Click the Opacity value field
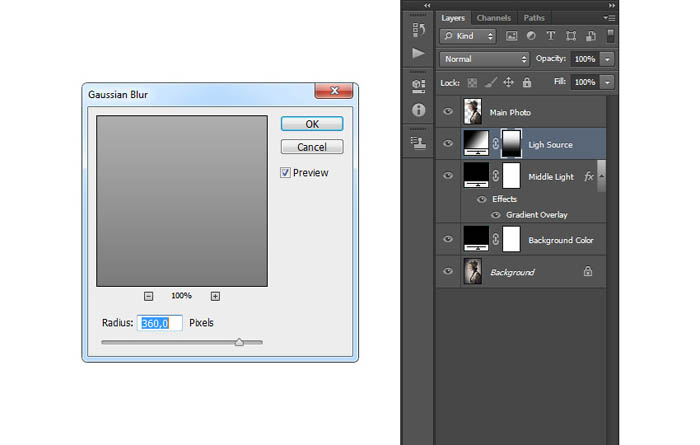 585,59
